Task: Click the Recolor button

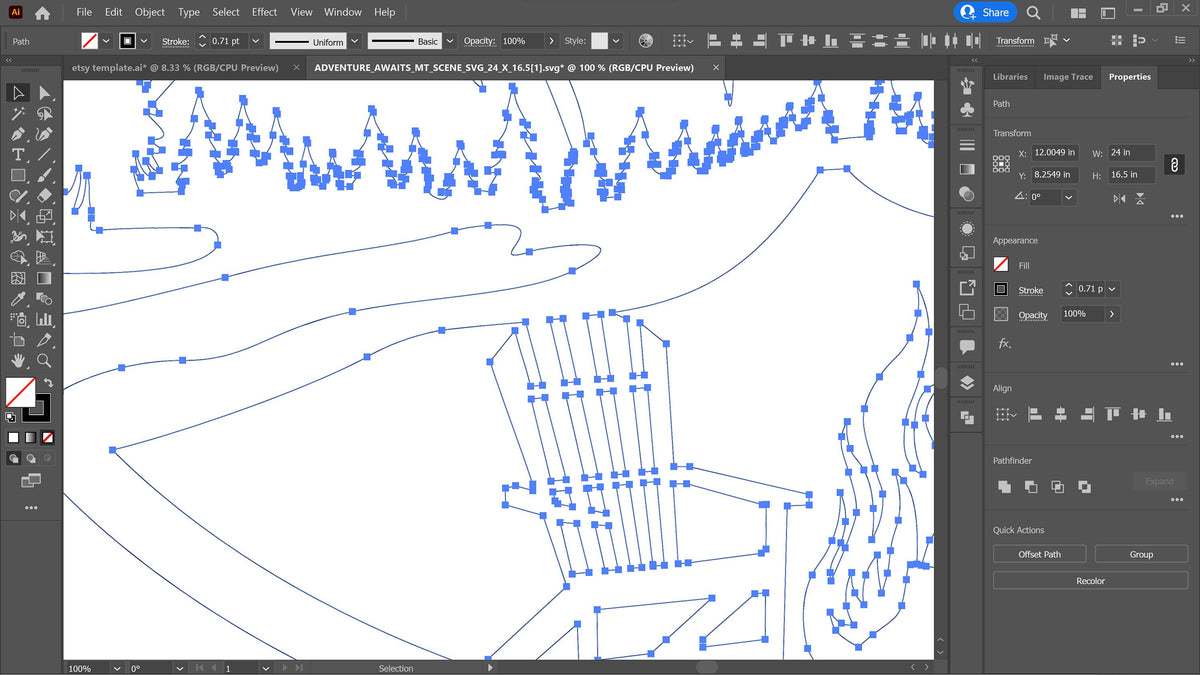Action: pos(1090,580)
